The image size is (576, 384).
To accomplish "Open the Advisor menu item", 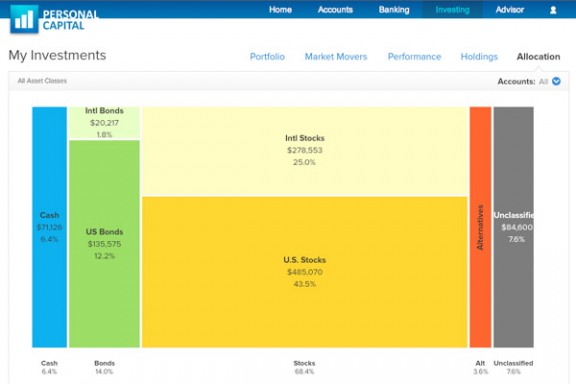I will tap(510, 10).
